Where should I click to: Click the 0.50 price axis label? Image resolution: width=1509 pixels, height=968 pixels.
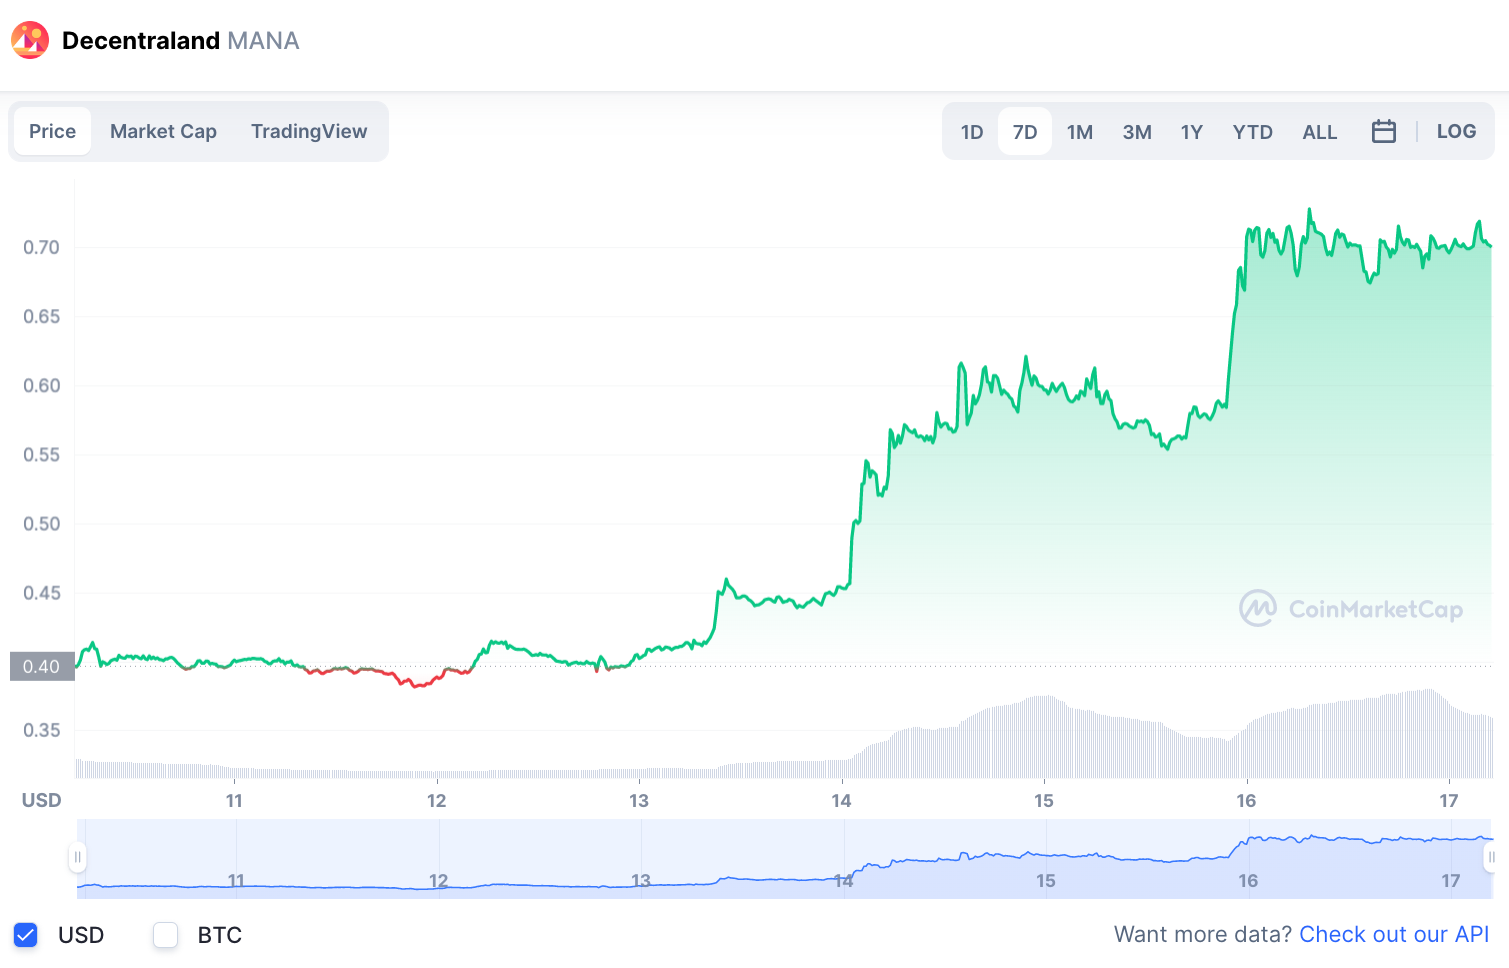(x=42, y=523)
